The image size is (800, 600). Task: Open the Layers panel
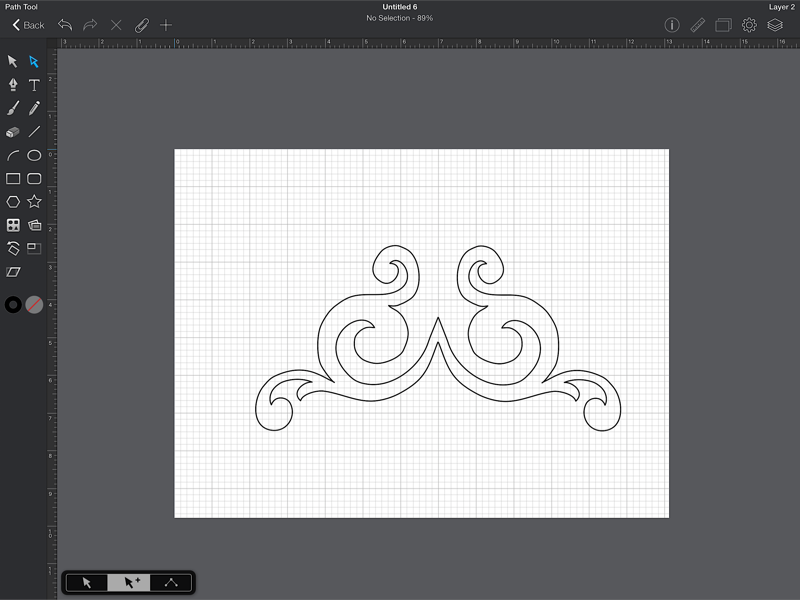pos(775,25)
